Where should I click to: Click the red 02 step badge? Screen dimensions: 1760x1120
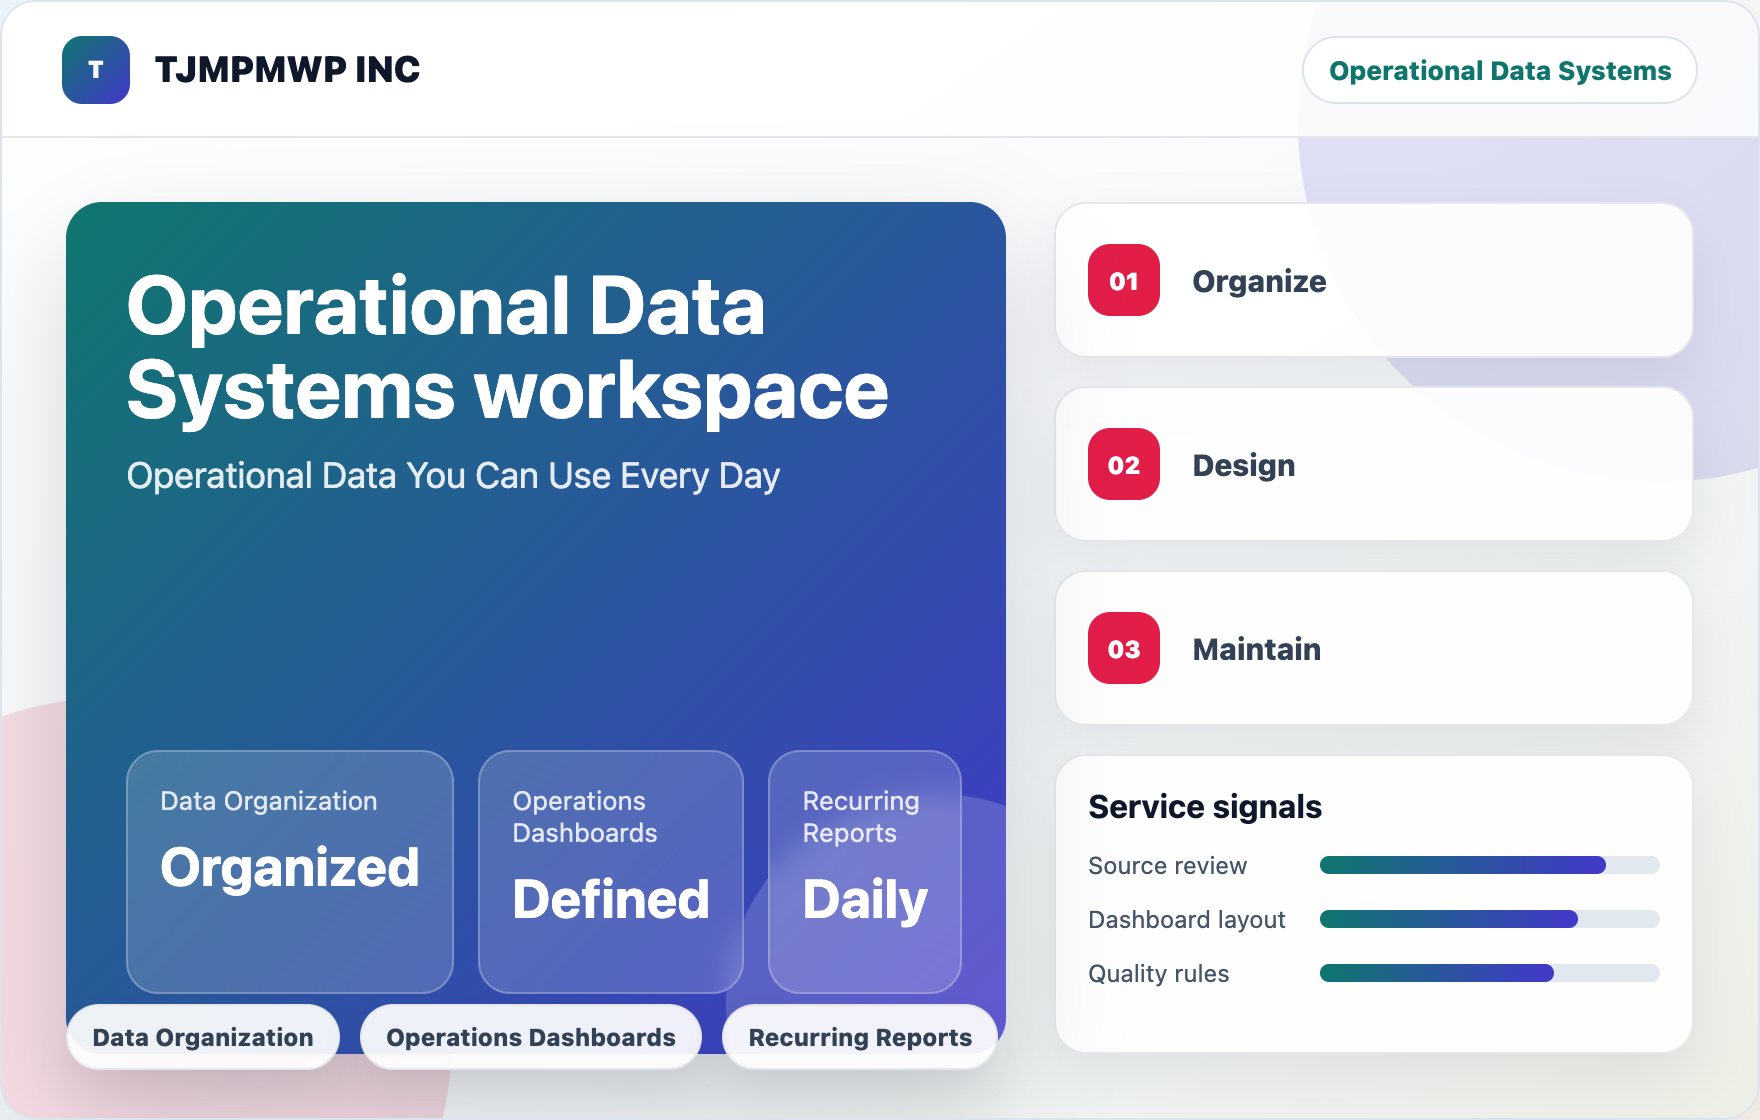pos(1124,464)
